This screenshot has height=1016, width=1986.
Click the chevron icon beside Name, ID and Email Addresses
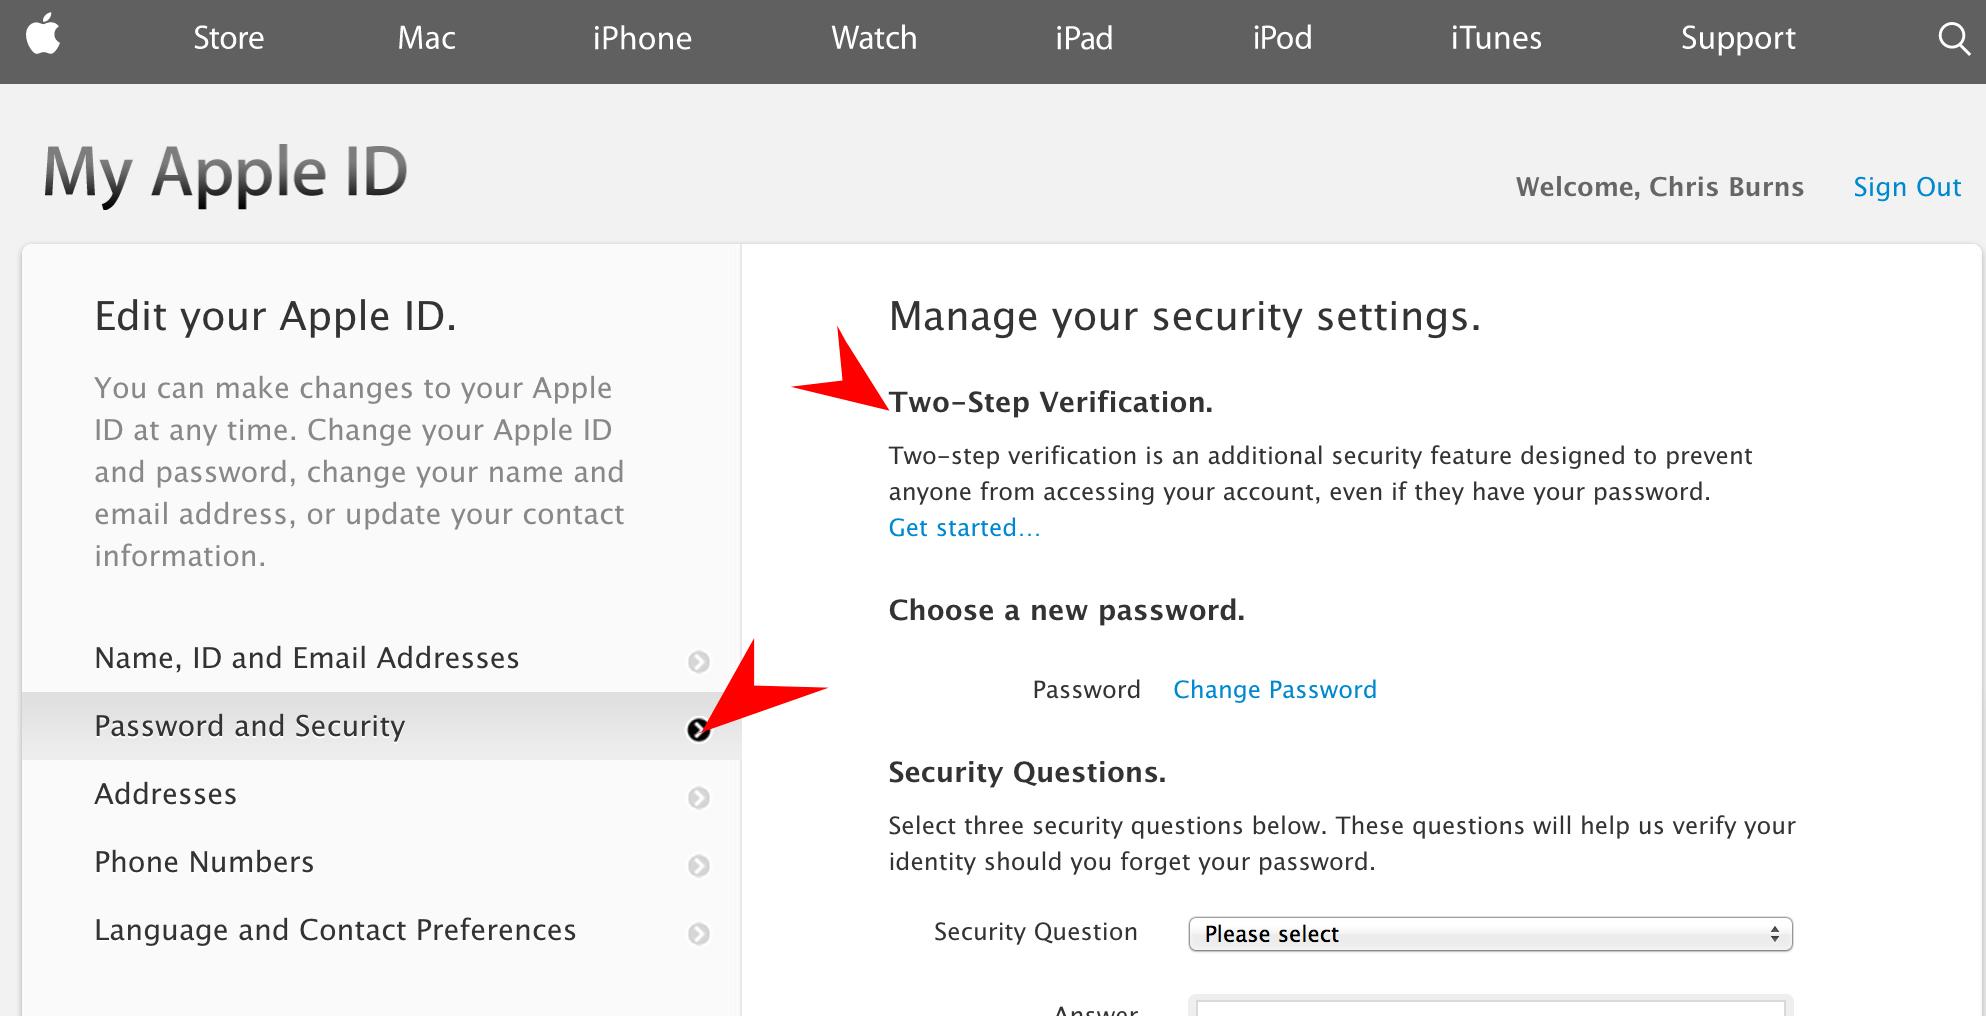698,662
